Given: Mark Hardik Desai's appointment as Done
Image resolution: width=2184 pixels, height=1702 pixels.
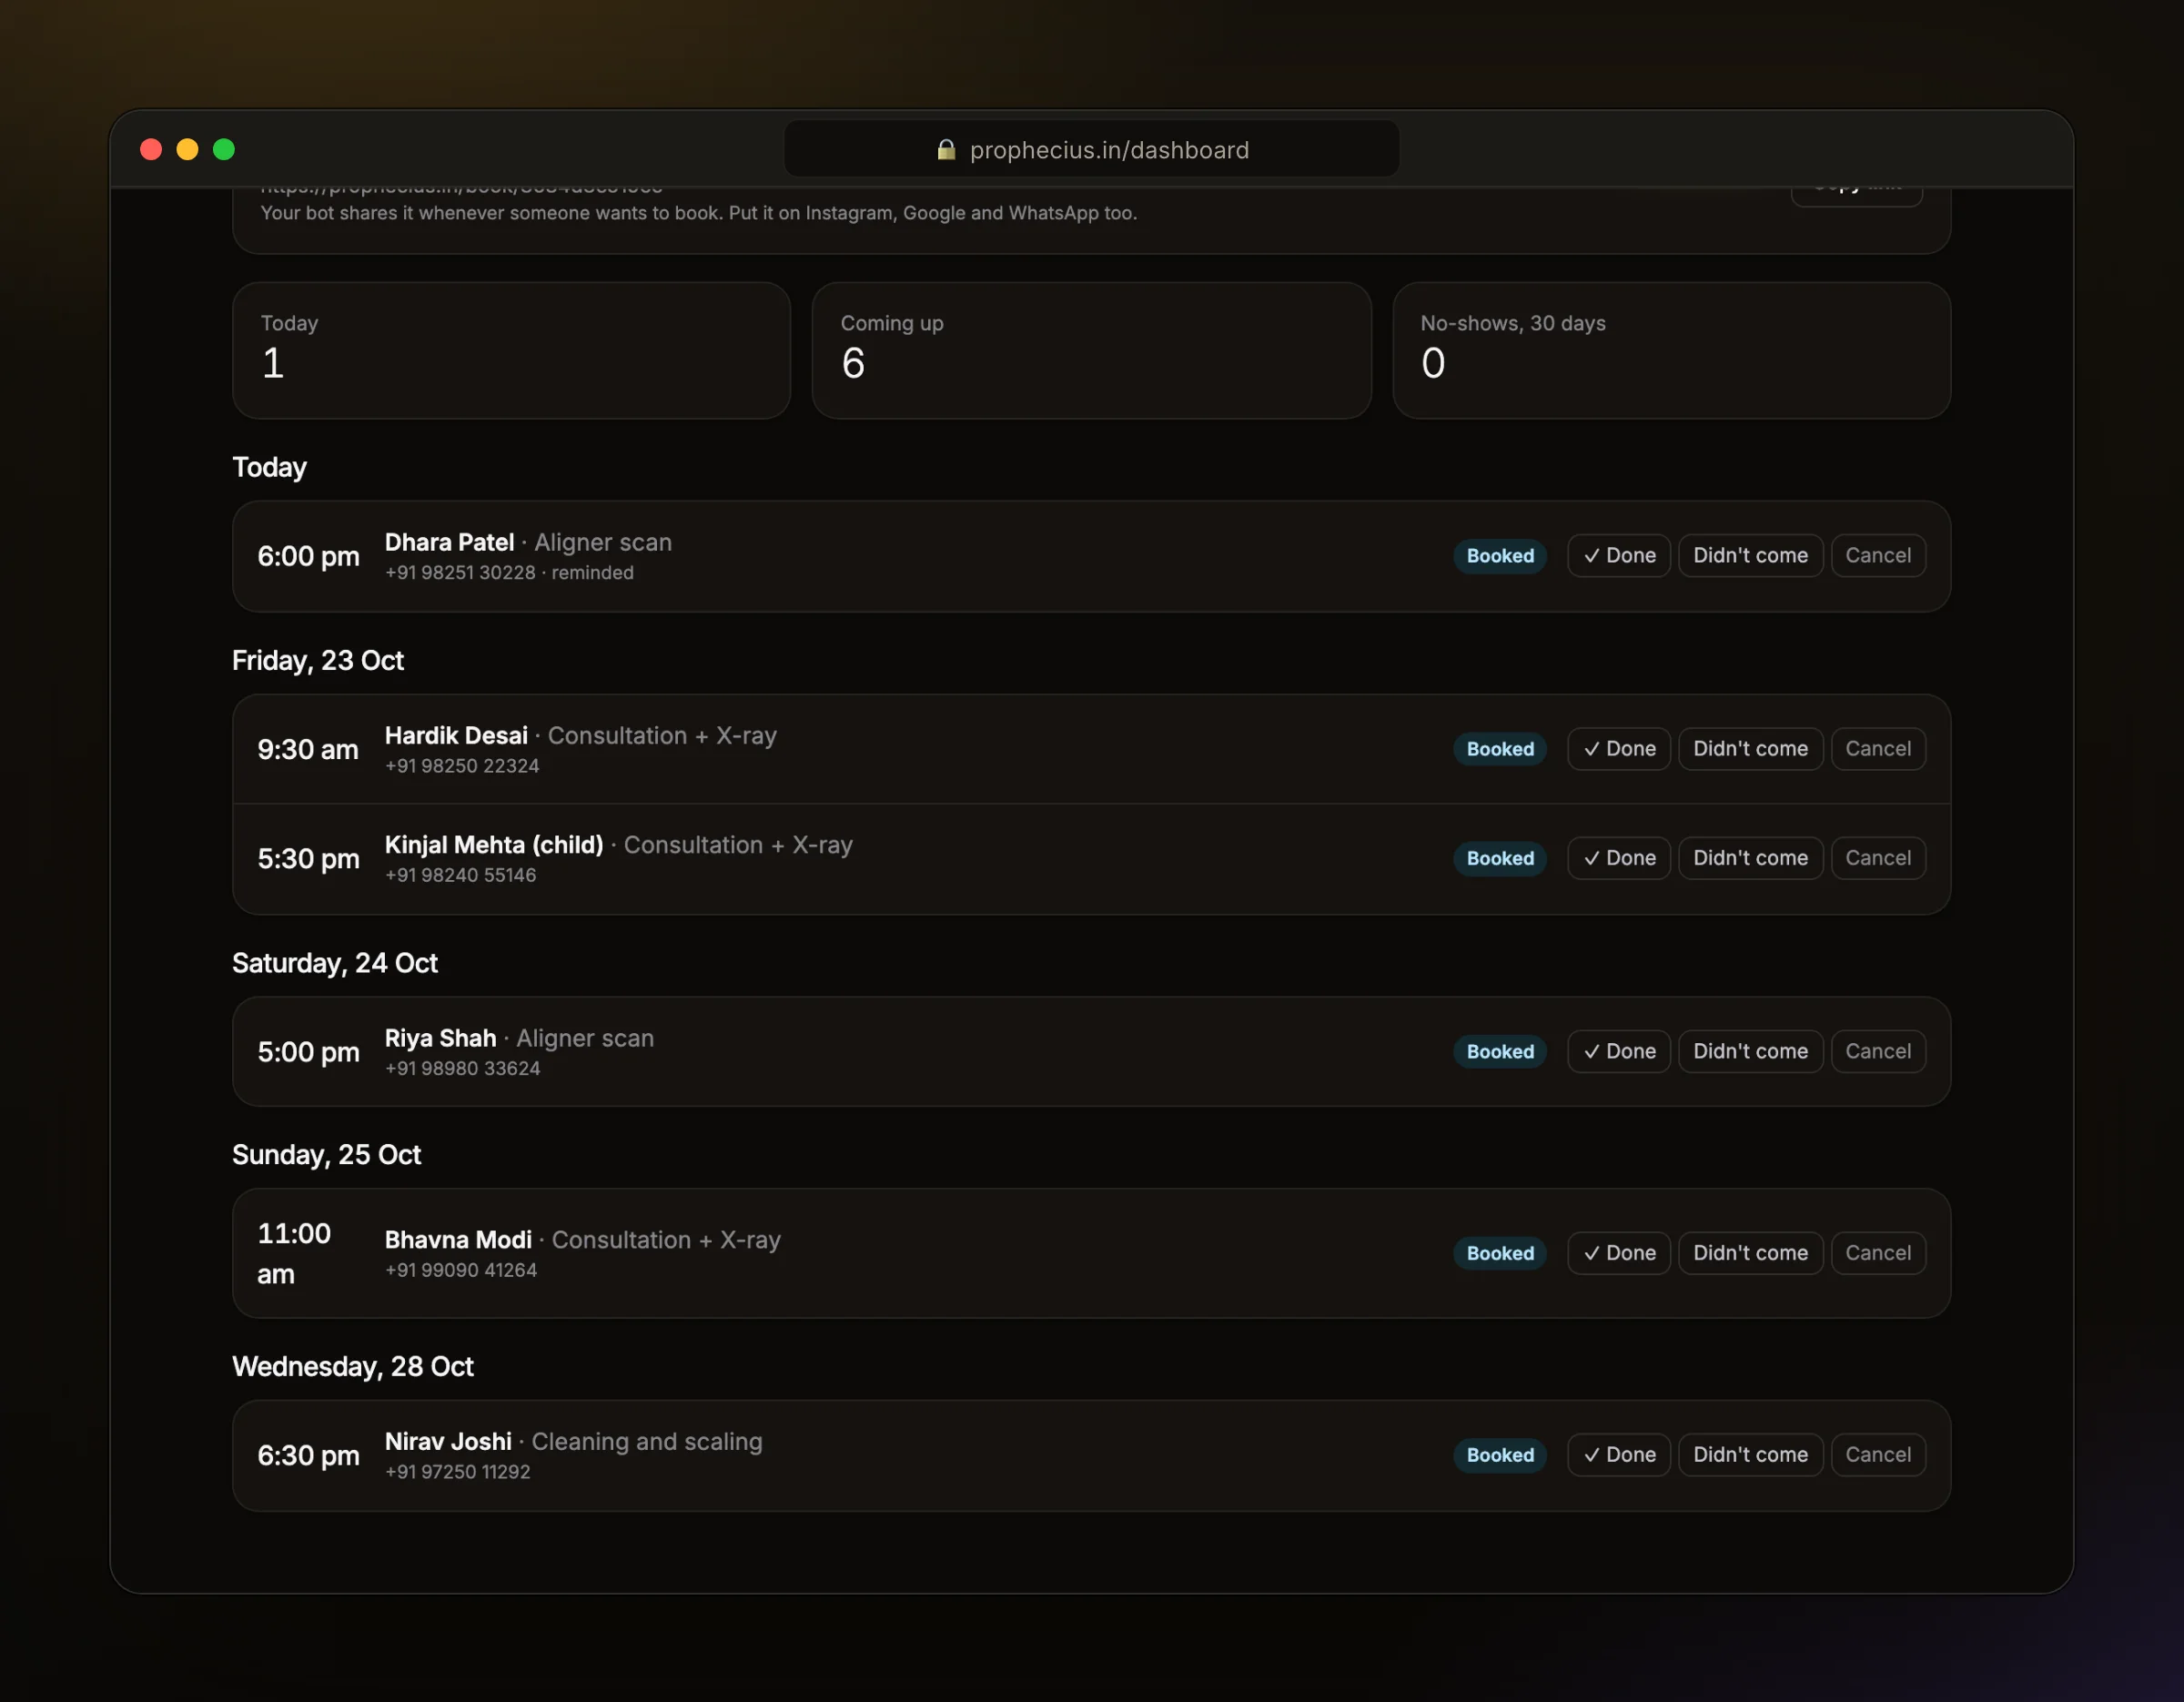Looking at the screenshot, I should [x=1618, y=749].
